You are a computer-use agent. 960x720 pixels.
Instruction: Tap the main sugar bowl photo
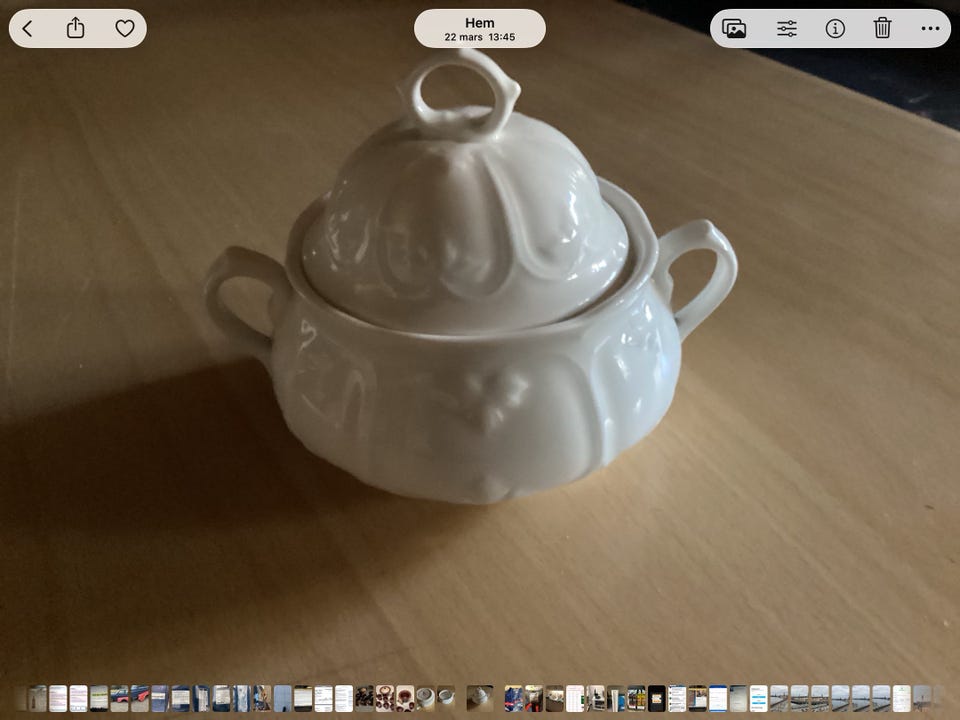click(x=470, y=300)
